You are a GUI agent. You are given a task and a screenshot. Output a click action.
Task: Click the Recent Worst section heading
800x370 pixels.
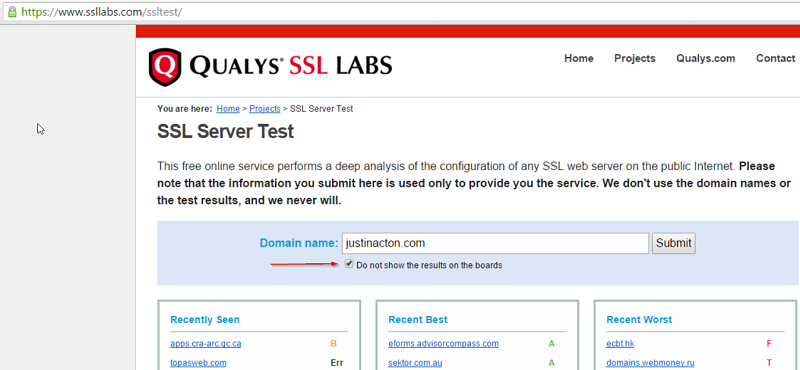tap(639, 320)
